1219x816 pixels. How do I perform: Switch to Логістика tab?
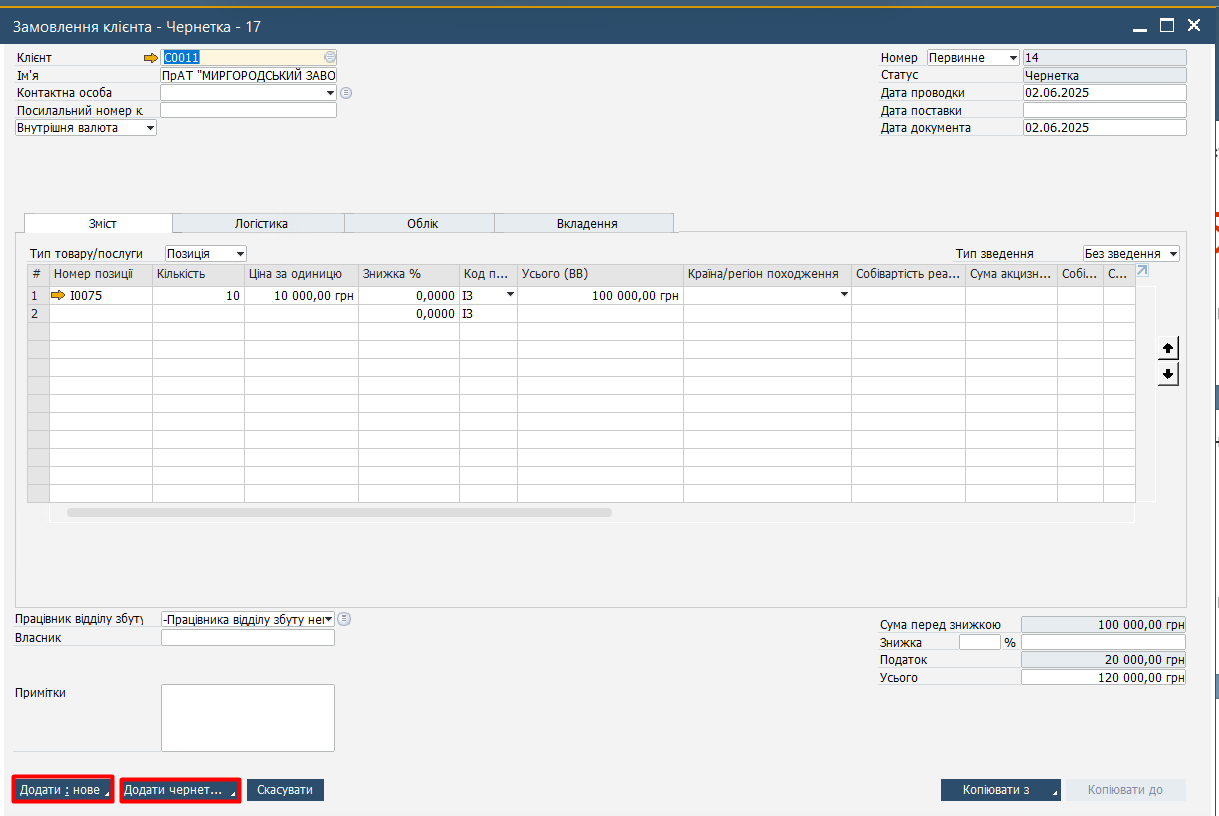click(259, 224)
